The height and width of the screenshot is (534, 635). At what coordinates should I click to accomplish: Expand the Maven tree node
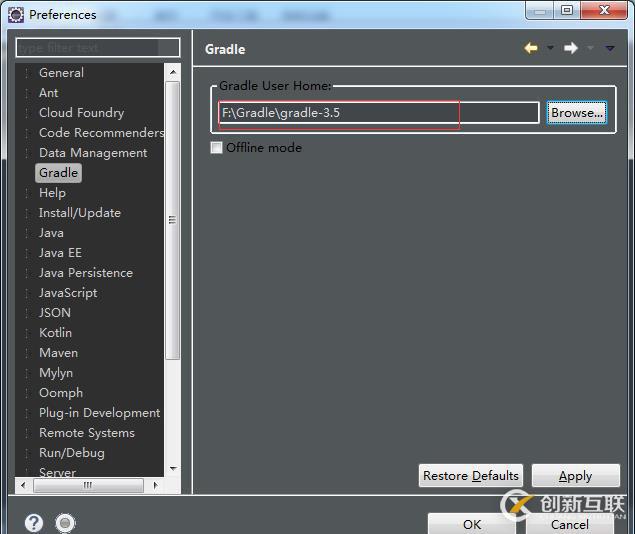click(x=27, y=353)
